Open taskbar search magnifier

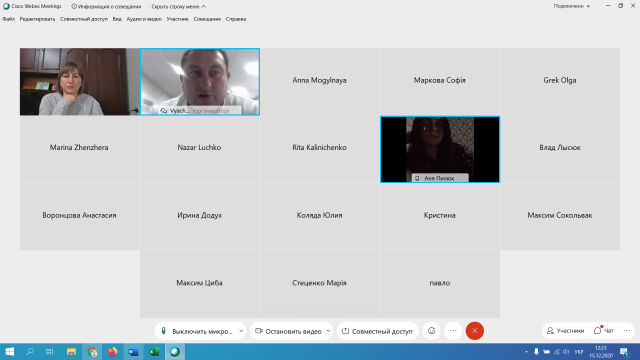[x=30, y=351]
